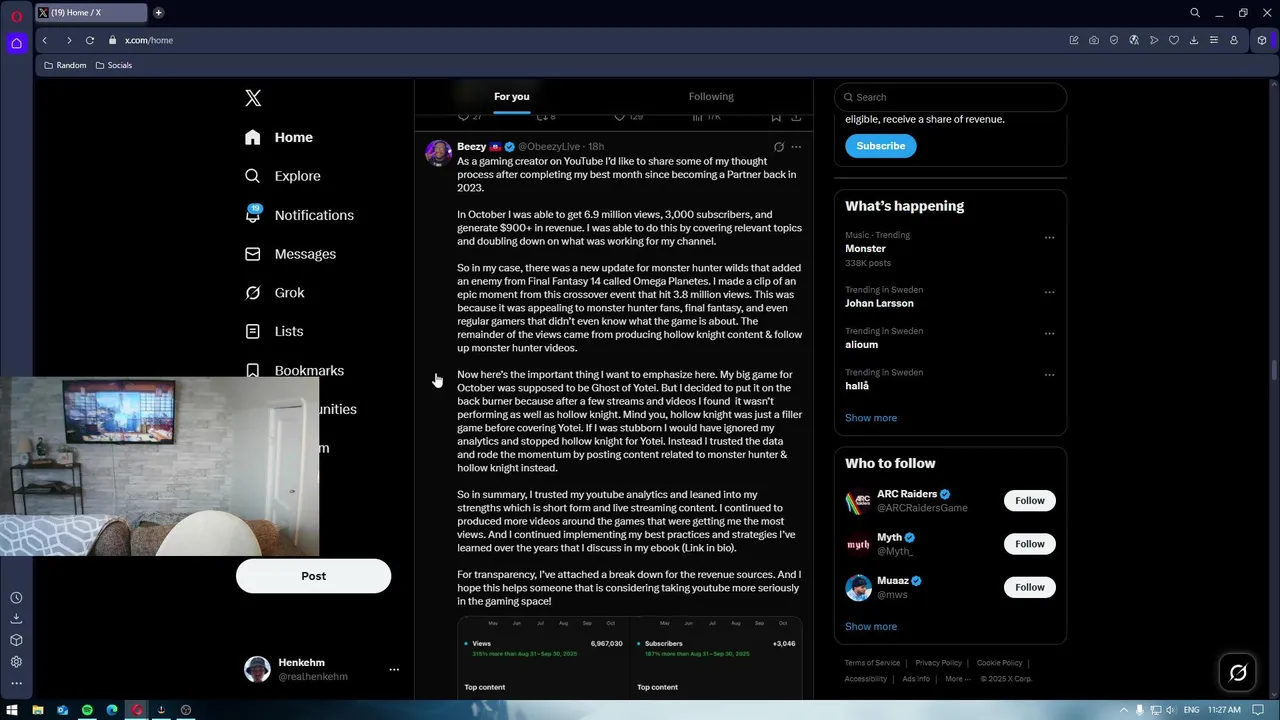1280x720 pixels.
Task: Open the @ObeezyLive handle link
Action: (549, 147)
